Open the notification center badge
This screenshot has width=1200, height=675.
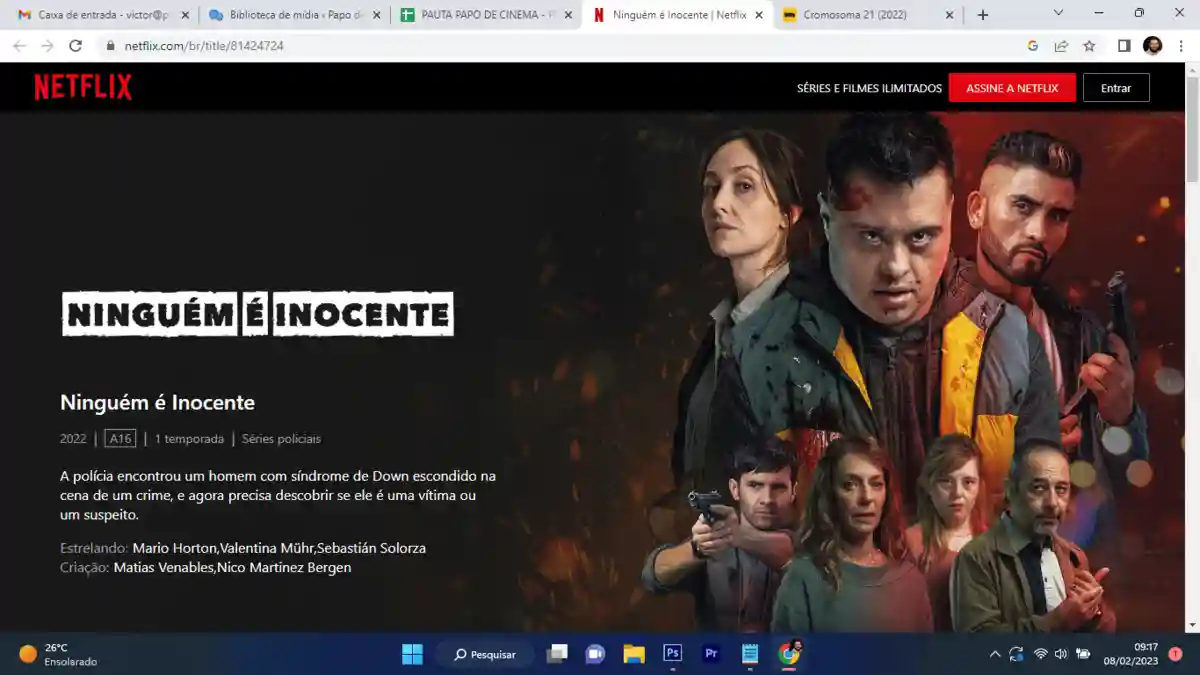pyautogui.click(x=1175, y=654)
